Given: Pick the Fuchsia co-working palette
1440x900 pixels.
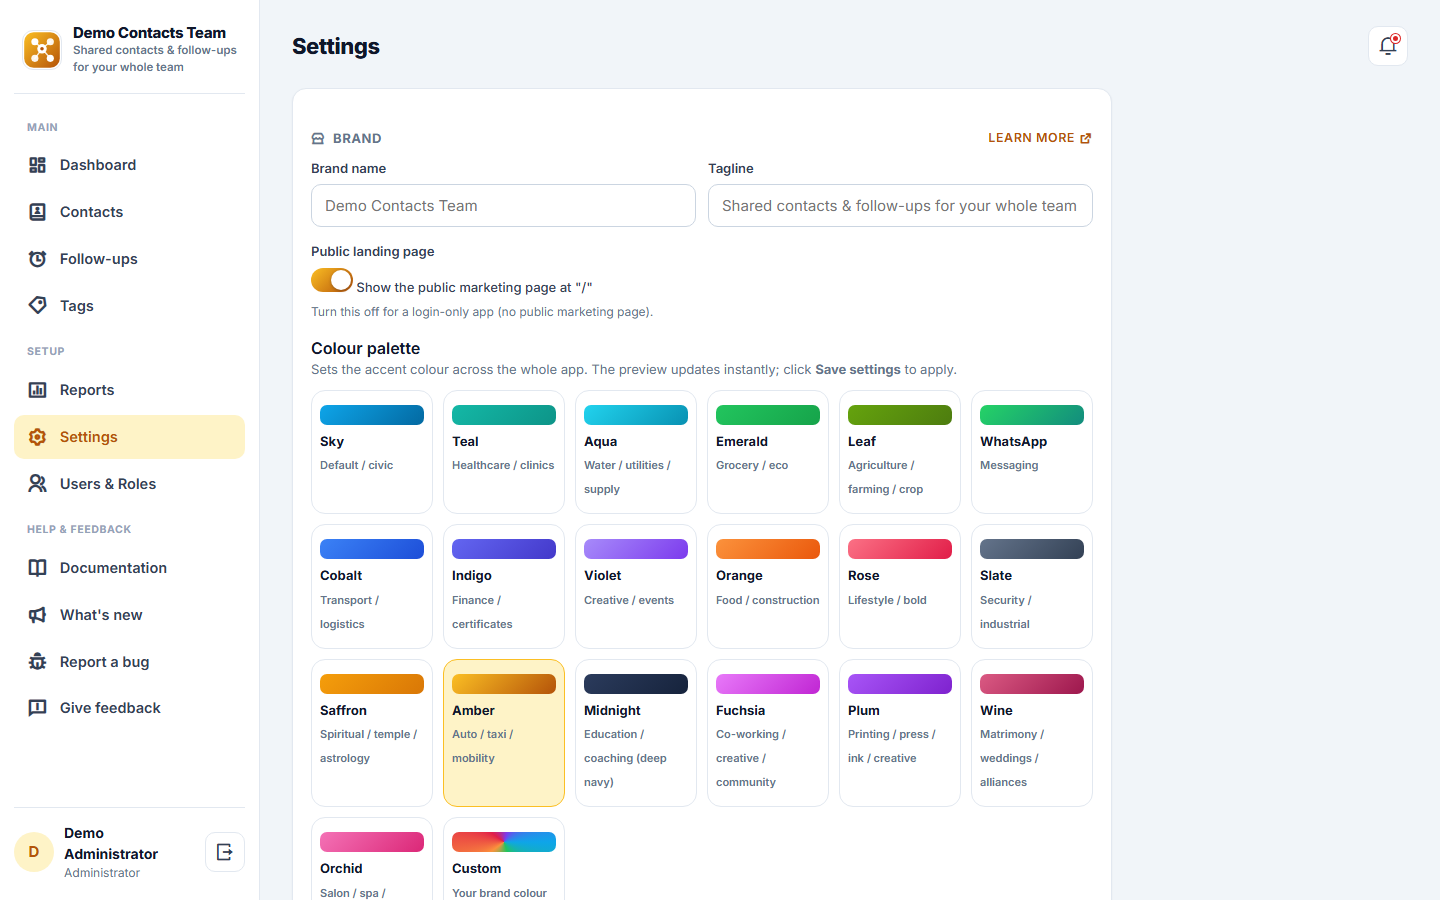Looking at the screenshot, I should [x=768, y=733].
